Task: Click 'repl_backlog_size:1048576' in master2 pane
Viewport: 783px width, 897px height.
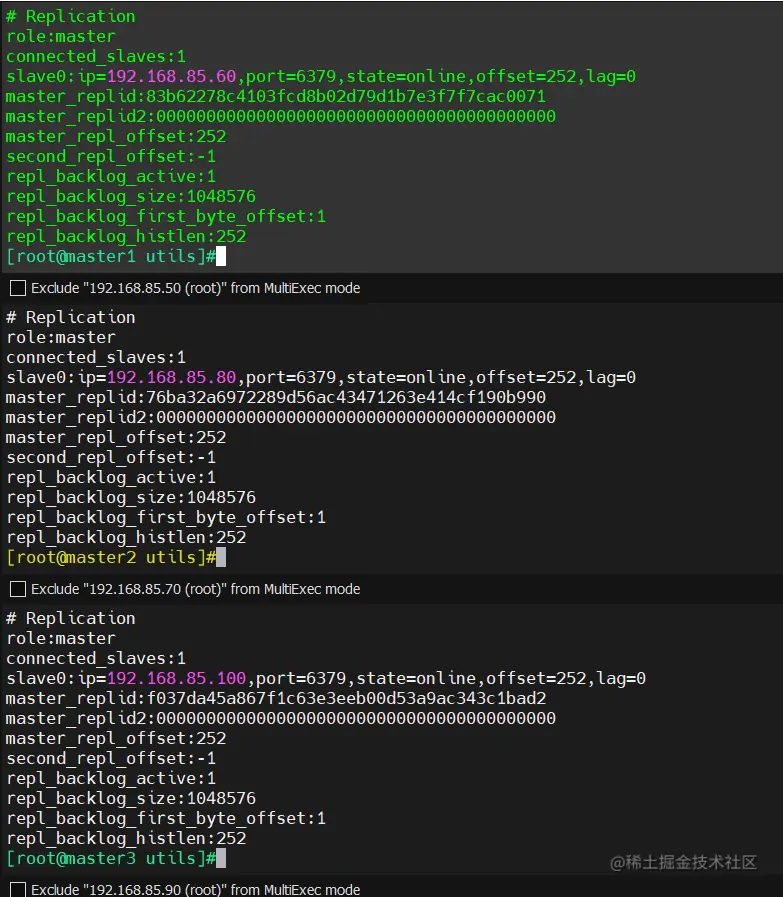Action: 131,497
